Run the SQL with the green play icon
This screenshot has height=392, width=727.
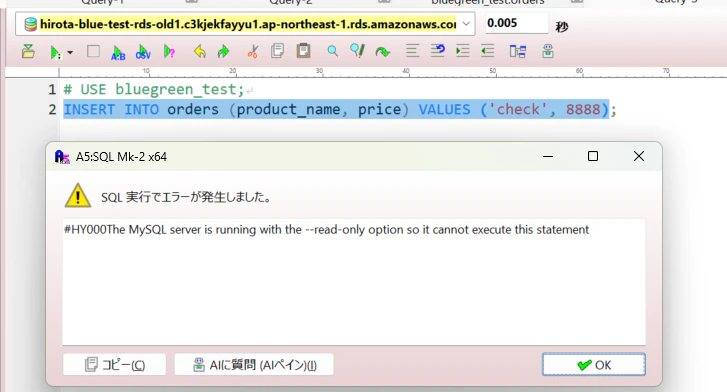(x=55, y=52)
